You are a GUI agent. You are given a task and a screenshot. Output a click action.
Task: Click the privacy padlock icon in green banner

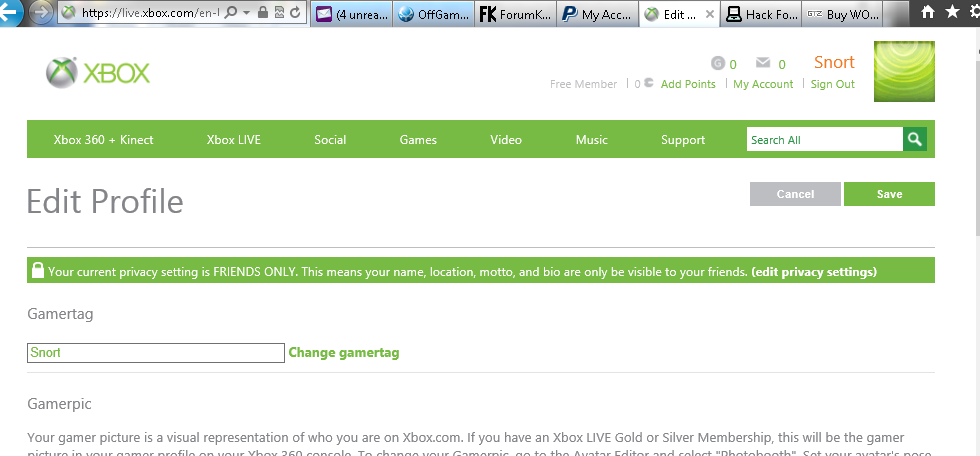[x=38, y=270]
